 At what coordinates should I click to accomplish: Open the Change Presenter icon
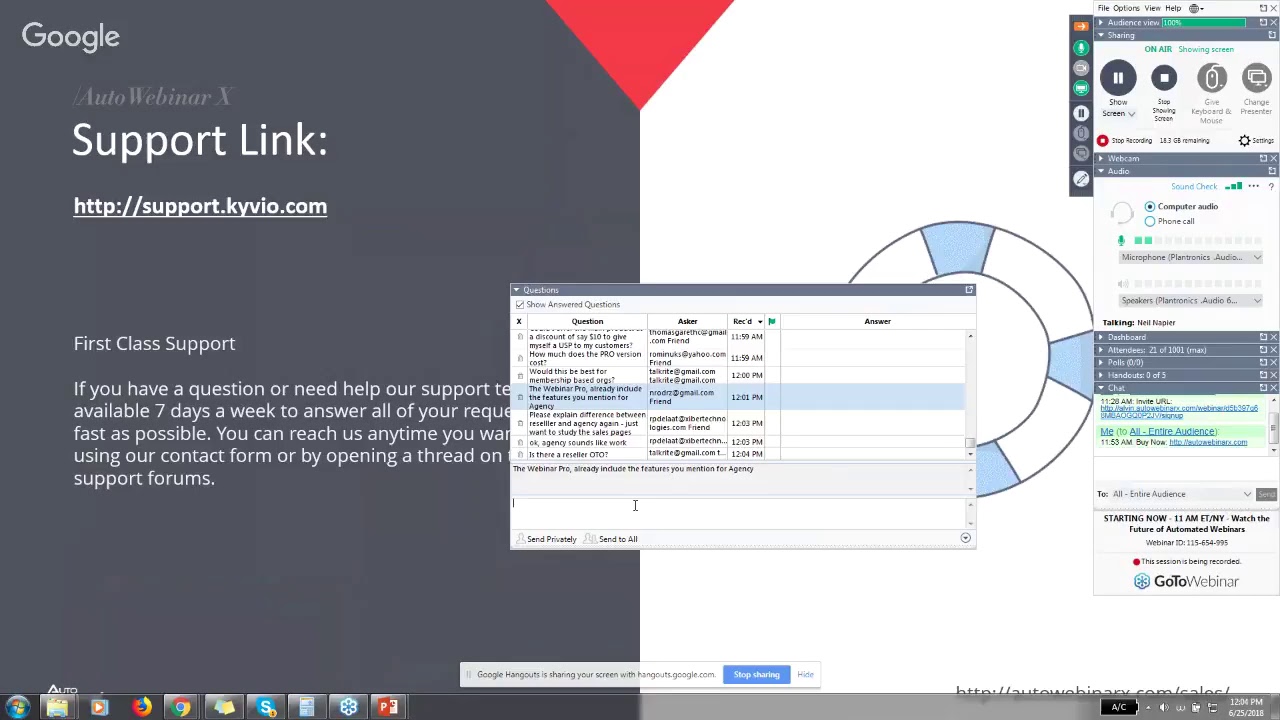1257,78
